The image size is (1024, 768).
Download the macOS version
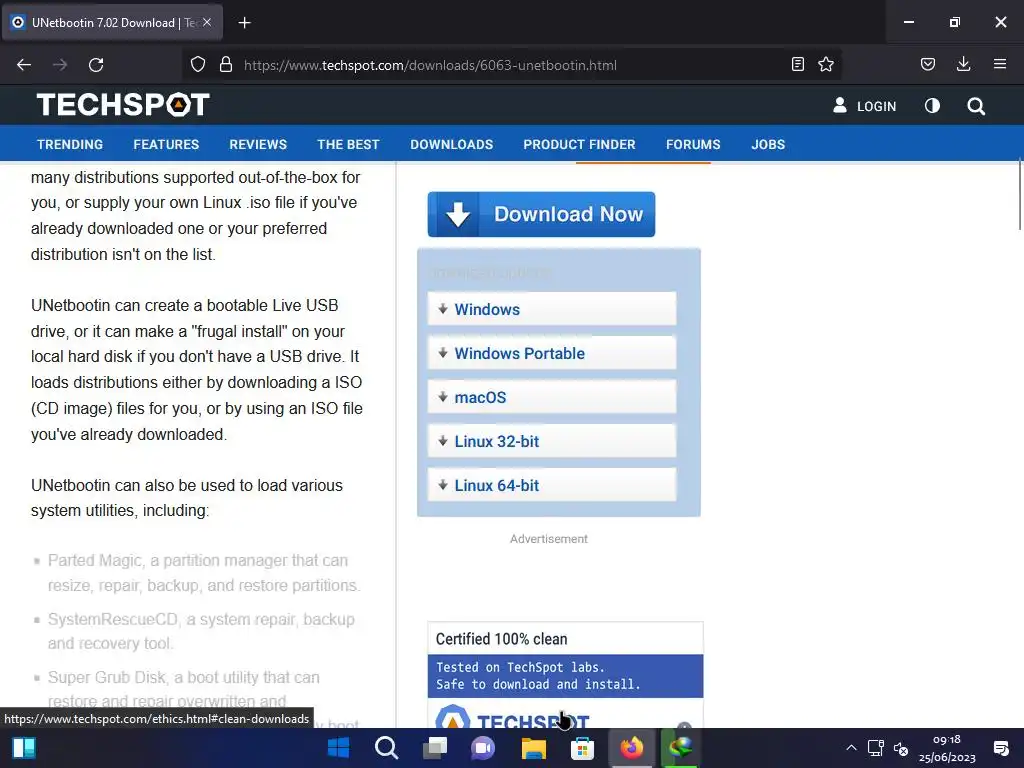click(x=552, y=397)
